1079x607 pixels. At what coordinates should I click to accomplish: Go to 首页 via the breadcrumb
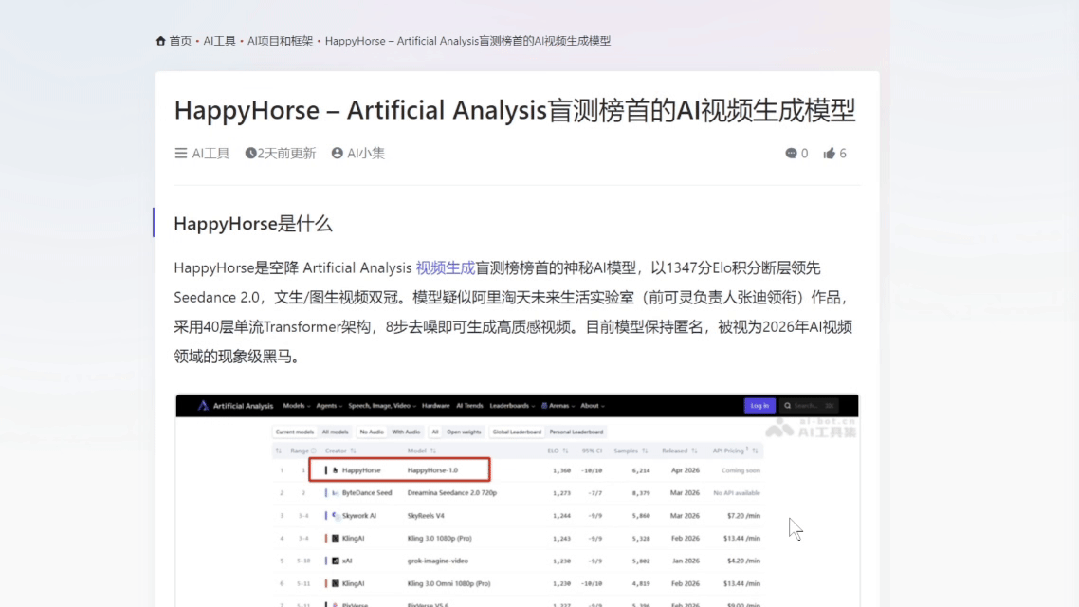tap(180, 41)
